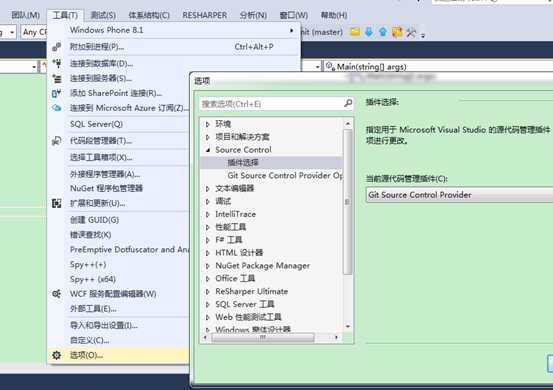Expand the 环境 tree node

click(208, 124)
